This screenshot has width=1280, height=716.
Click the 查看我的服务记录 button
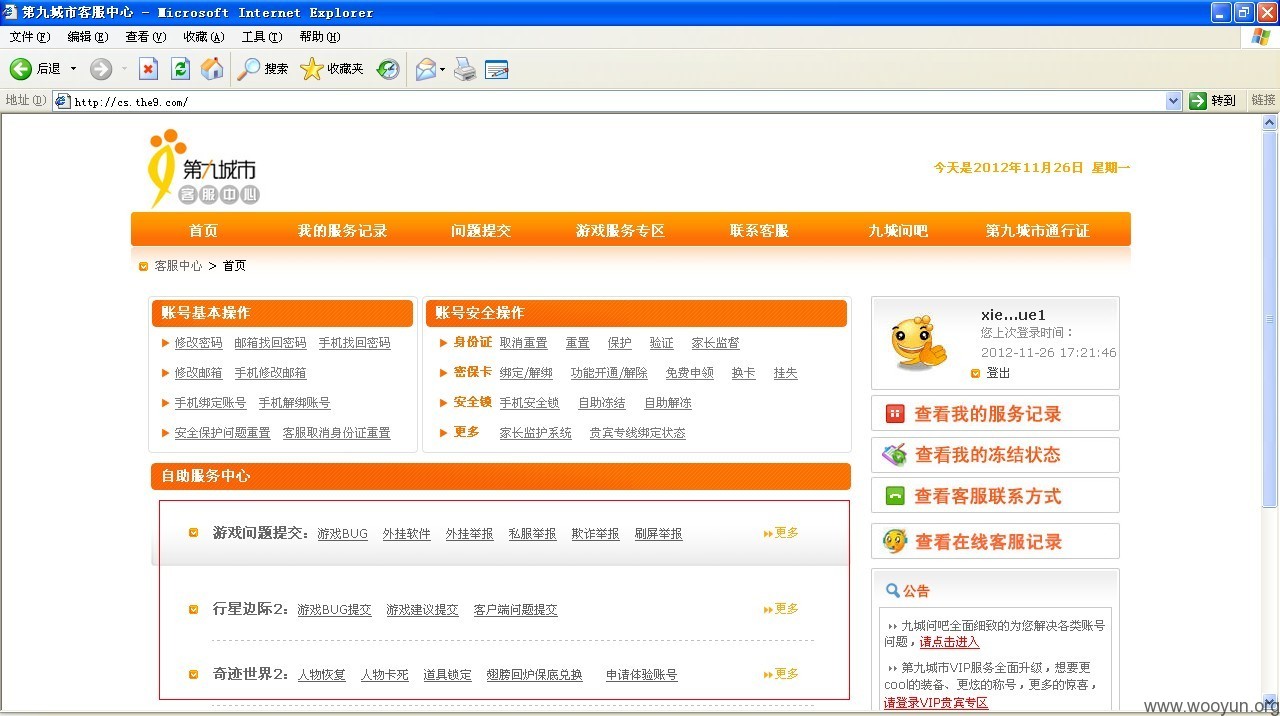click(x=995, y=413)
